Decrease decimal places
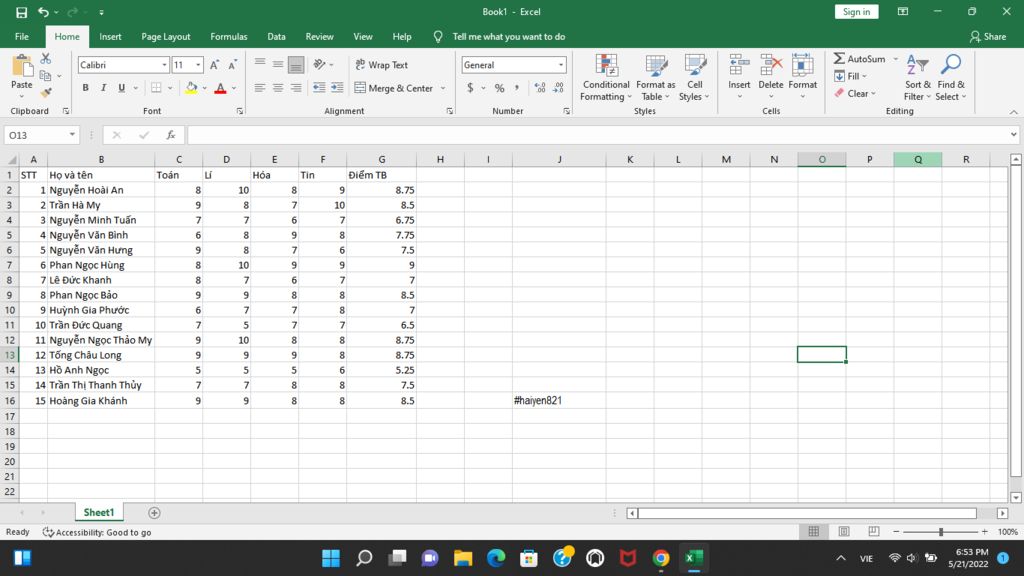Screen dimensions: 1024x576 coord(558,88)
